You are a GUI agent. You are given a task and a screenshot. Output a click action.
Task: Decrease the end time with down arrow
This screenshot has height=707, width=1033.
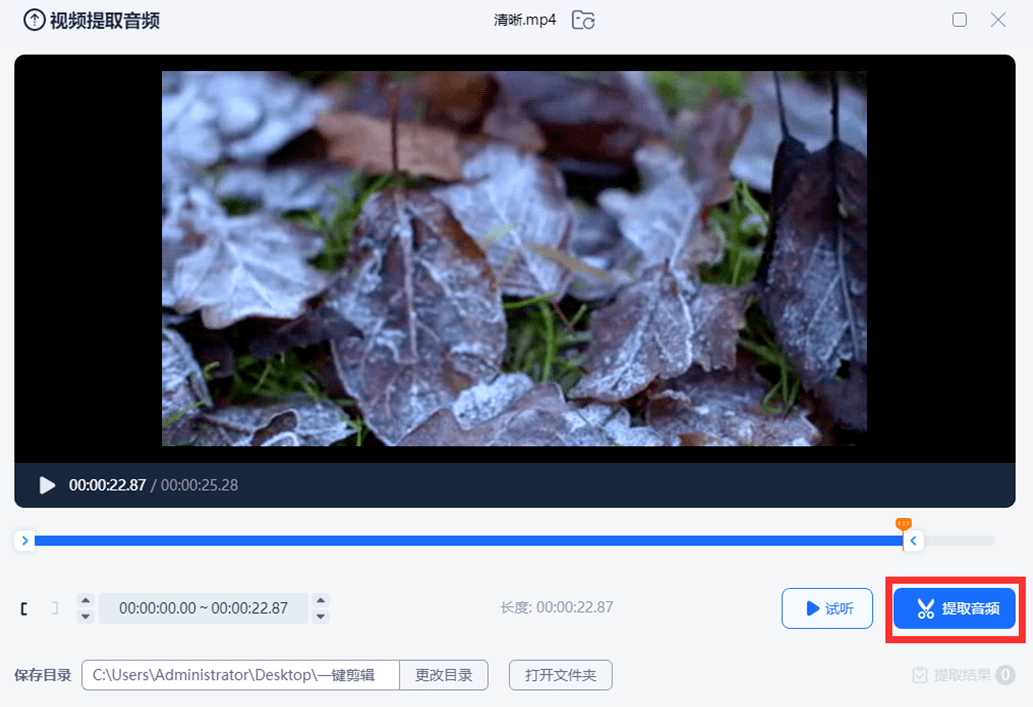(320, 616)
